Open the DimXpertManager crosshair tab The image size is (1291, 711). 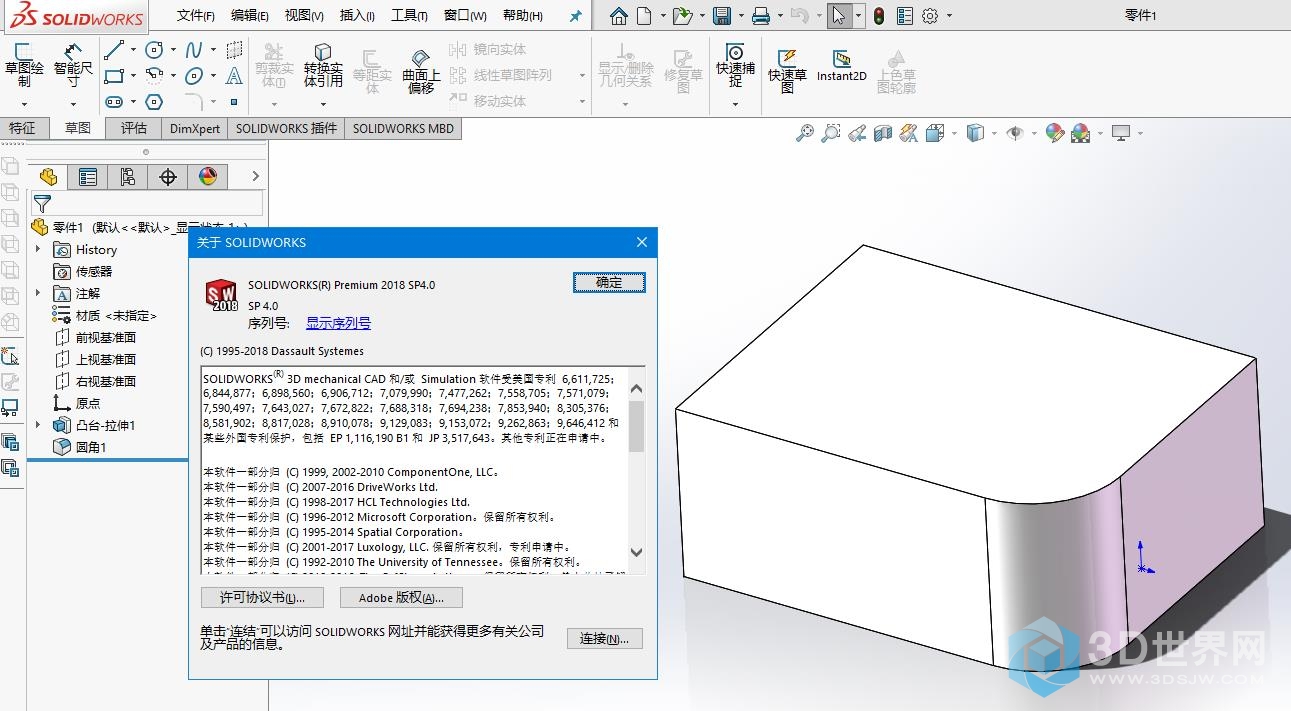click(168, 177)
